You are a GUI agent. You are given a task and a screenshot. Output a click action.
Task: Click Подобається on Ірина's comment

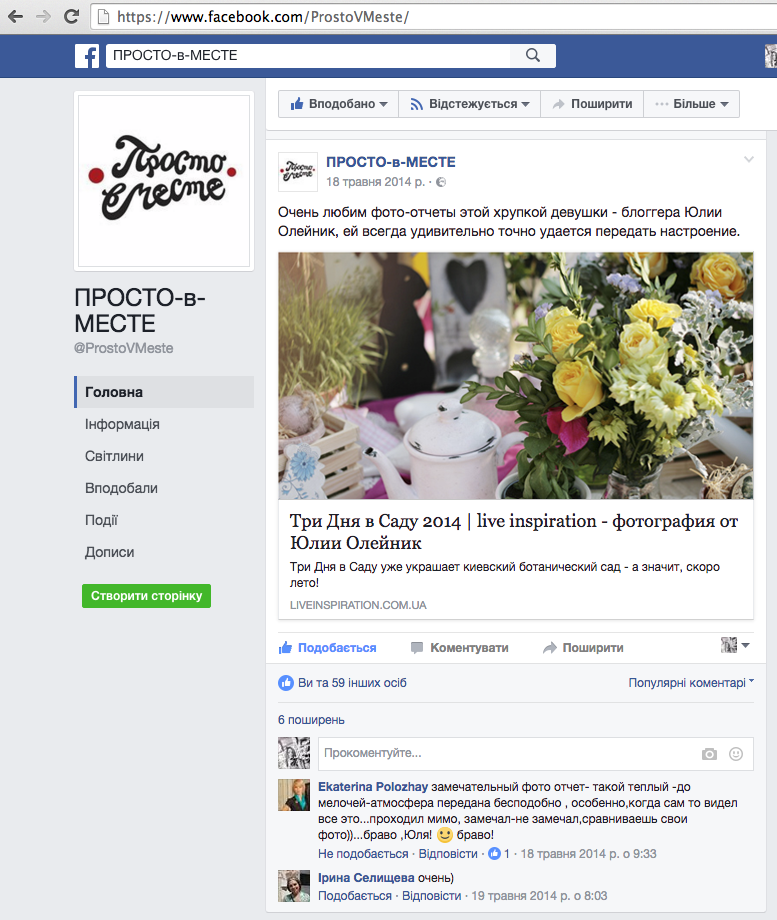click(x=355, y=896)
